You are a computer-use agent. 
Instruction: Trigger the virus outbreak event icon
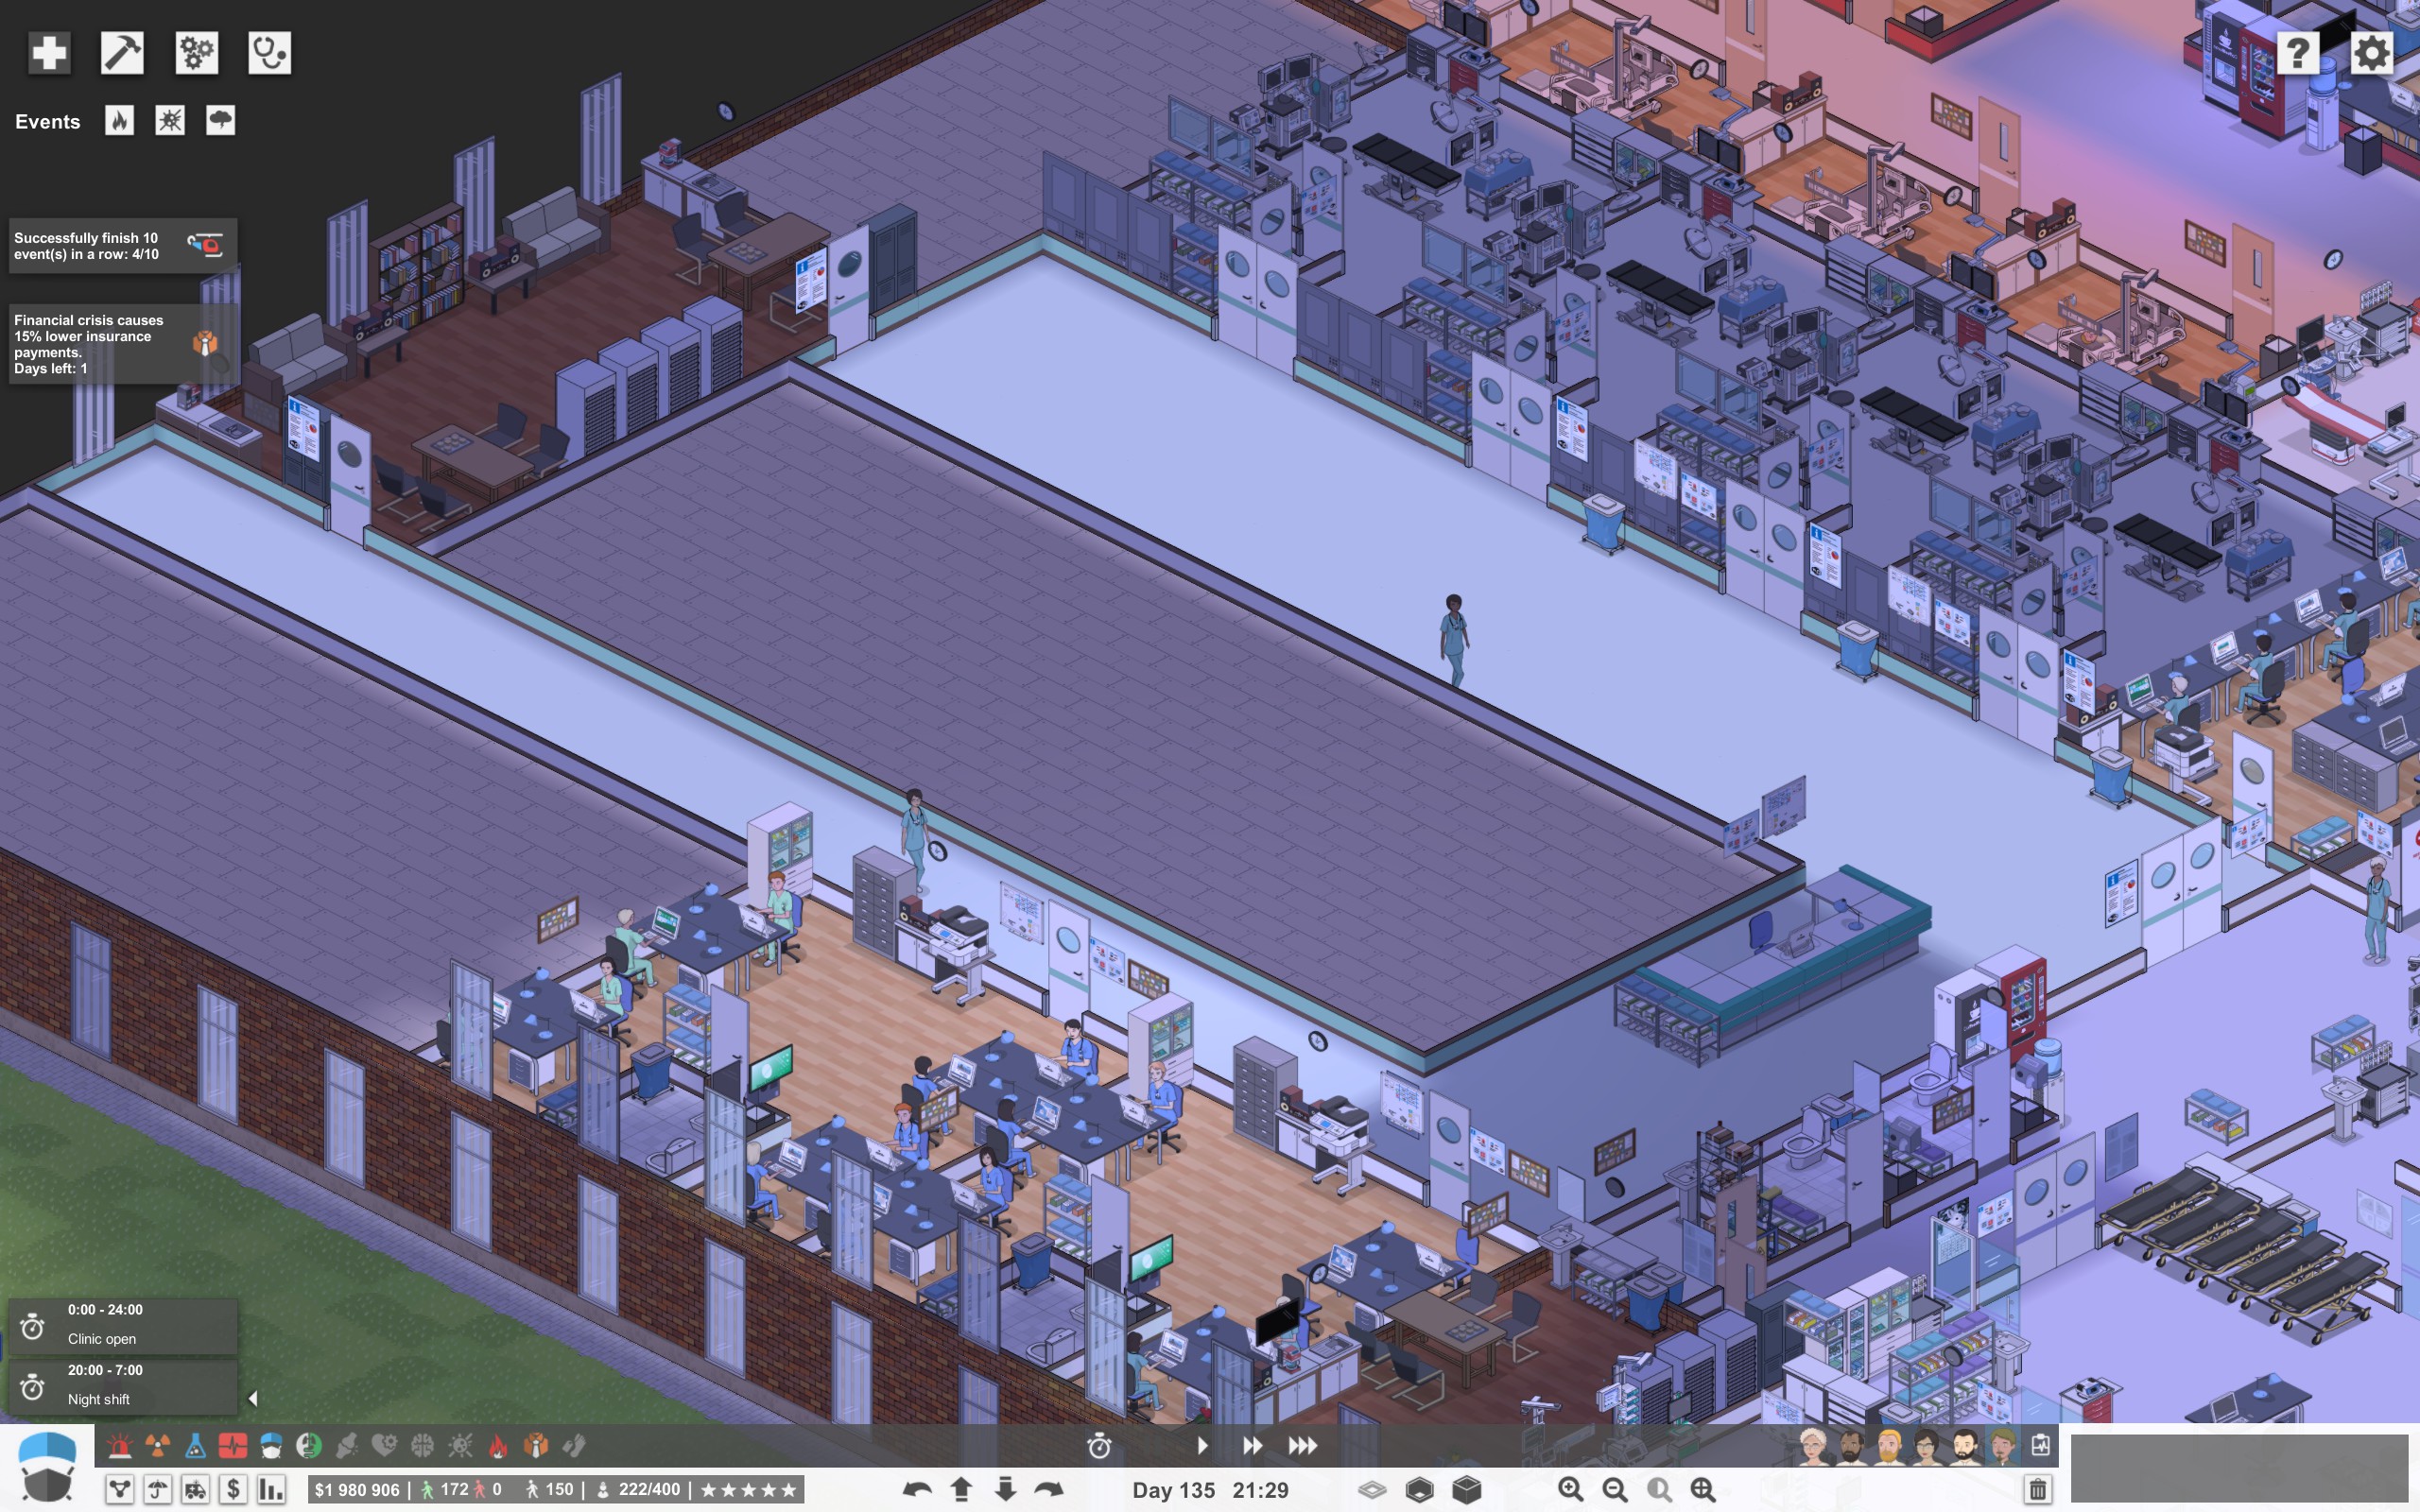pos(170,121)
